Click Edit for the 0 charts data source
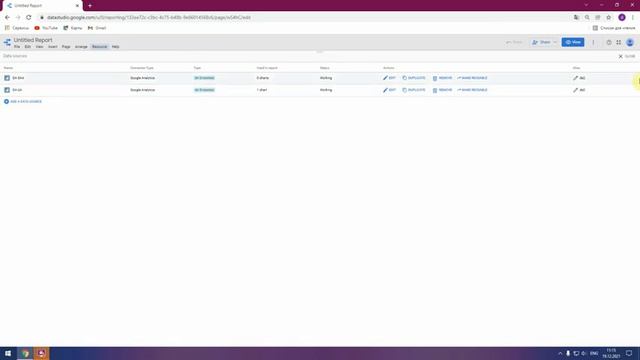This screenshot has height=360, width=640. 389,78
